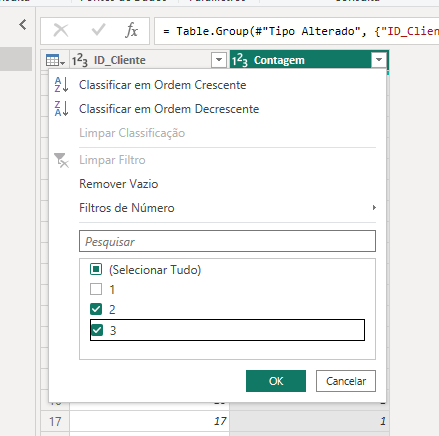Click the OK button

coord(276,381)
